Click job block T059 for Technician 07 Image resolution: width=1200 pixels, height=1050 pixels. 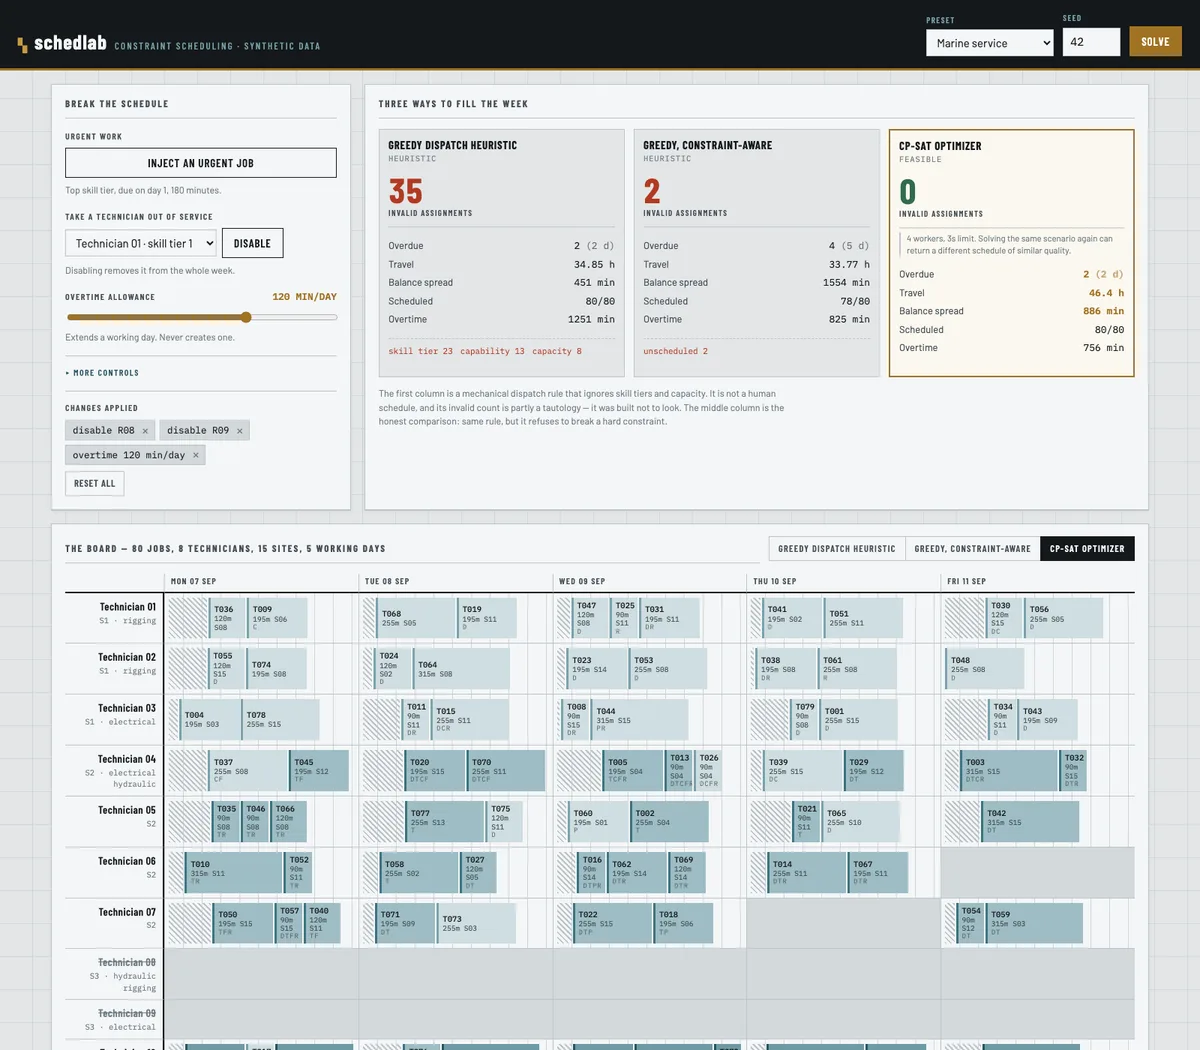[1035, 923]
